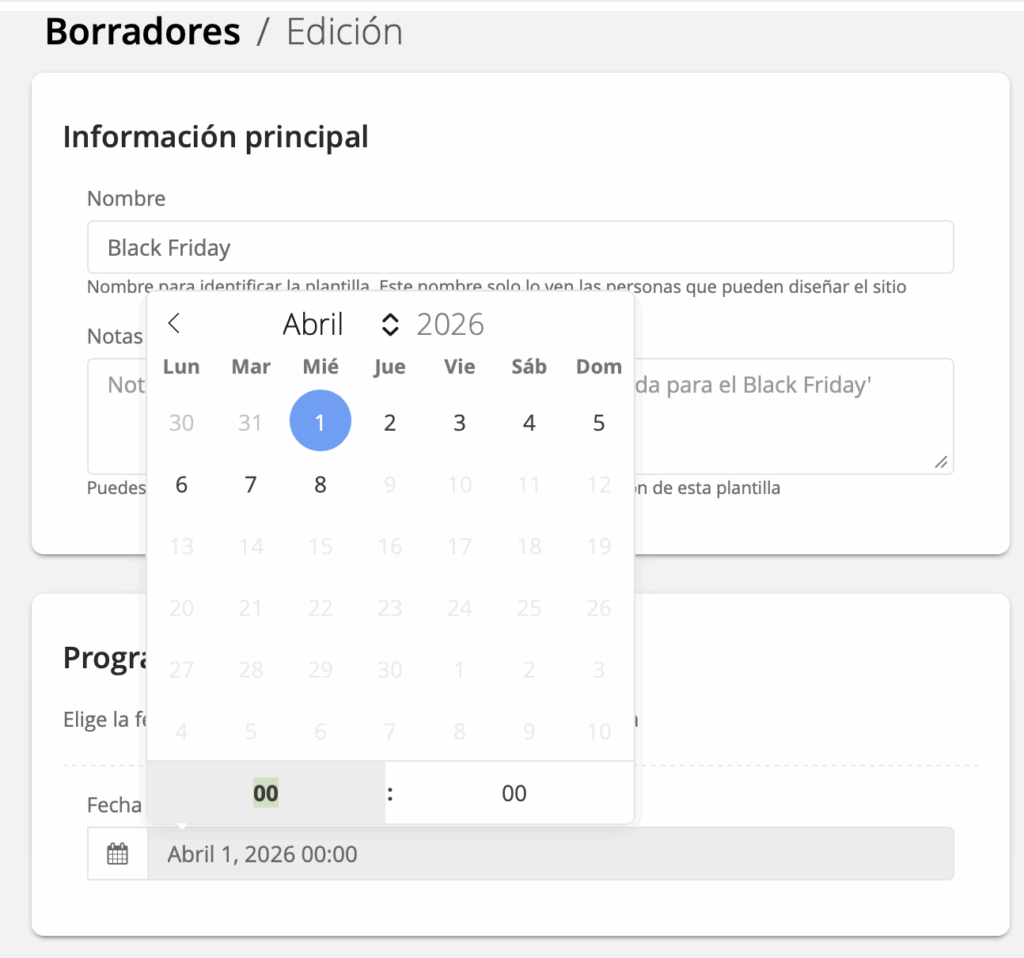This screenshot has height=958, width=1024.
Task: Pick April 2 in the calendar
Action: (390, 423)
